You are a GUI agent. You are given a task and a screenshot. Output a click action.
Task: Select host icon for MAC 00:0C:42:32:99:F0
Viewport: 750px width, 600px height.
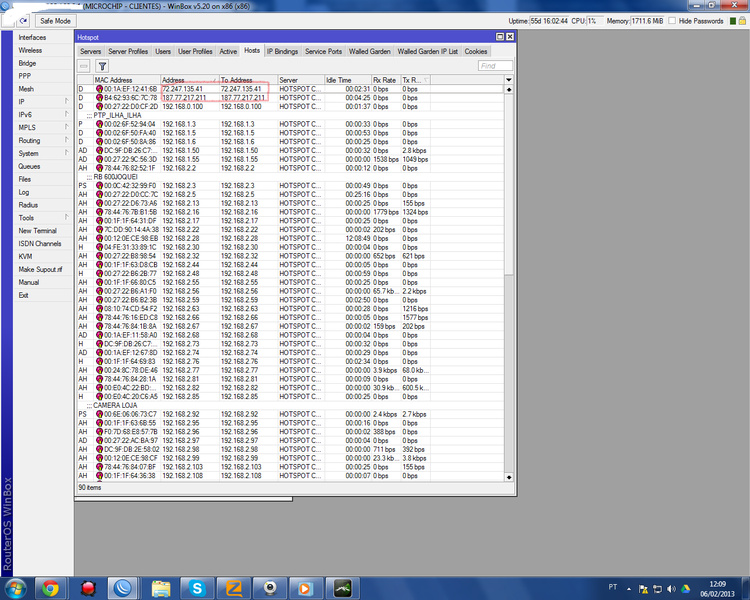coord(99,186)
